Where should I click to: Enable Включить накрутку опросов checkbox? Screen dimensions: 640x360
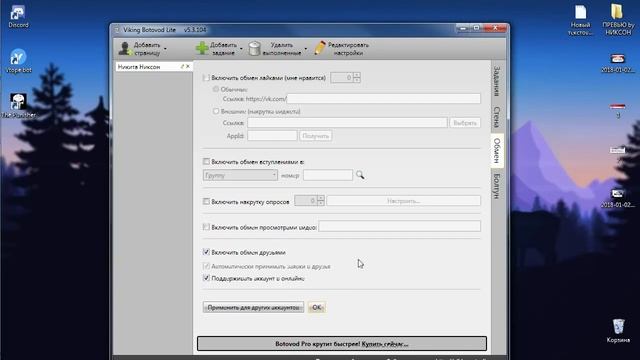(x=206, y=201)
